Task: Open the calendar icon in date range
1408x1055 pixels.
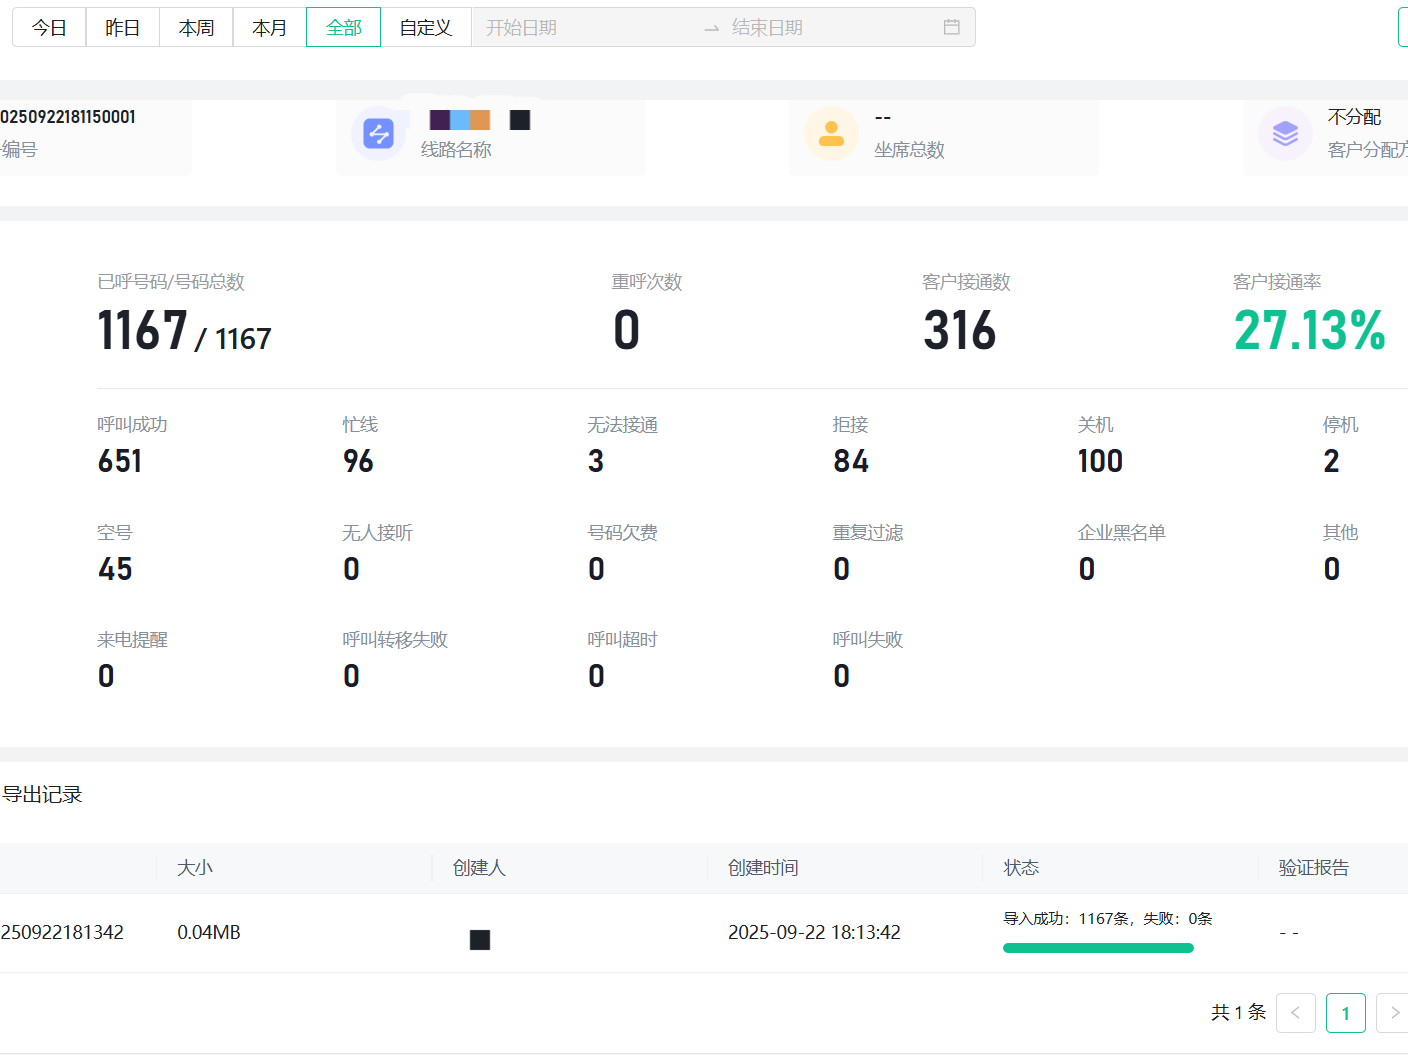Action: coord(951,27)
